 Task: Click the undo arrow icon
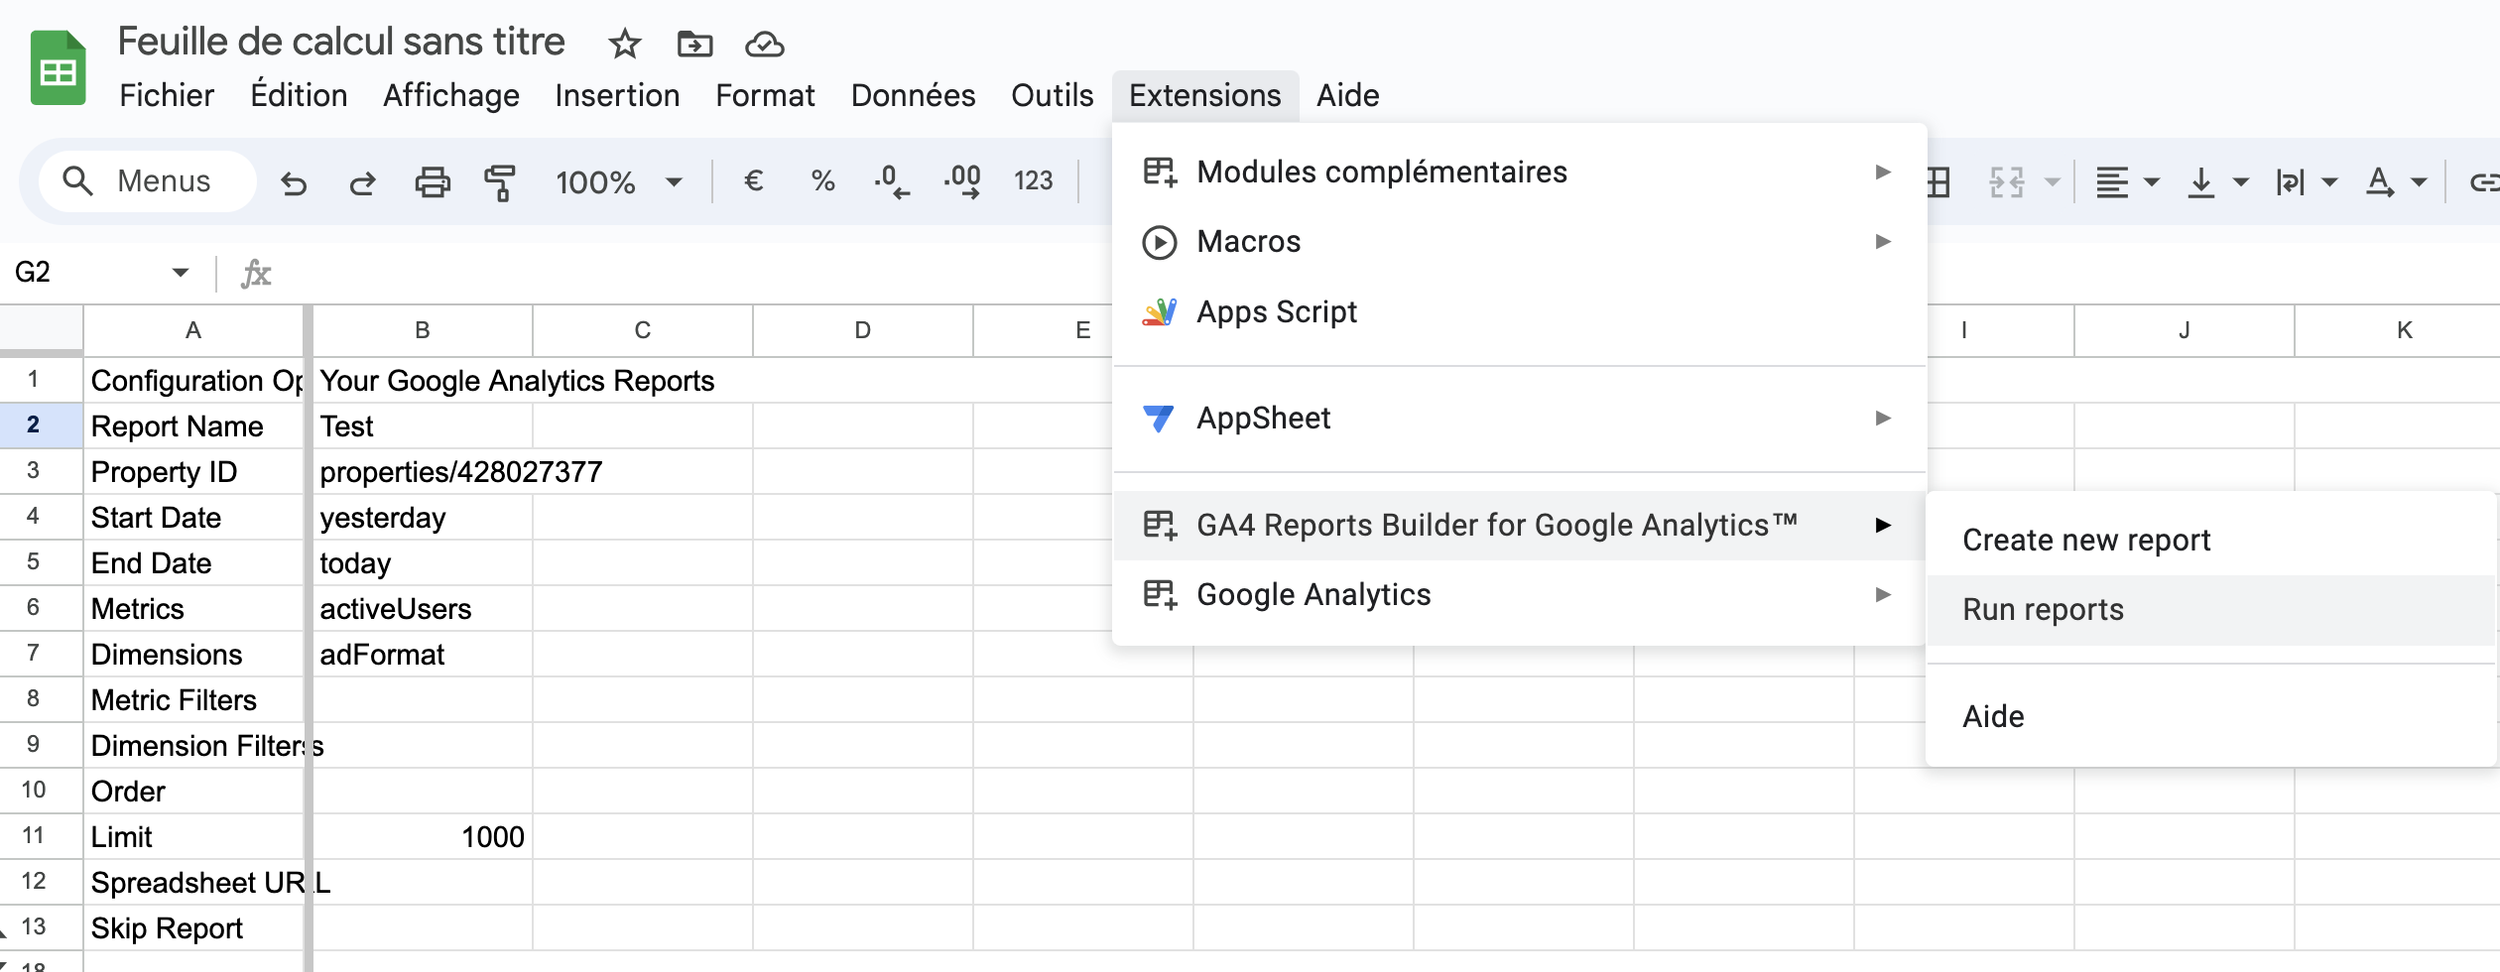tap(293, 182)
